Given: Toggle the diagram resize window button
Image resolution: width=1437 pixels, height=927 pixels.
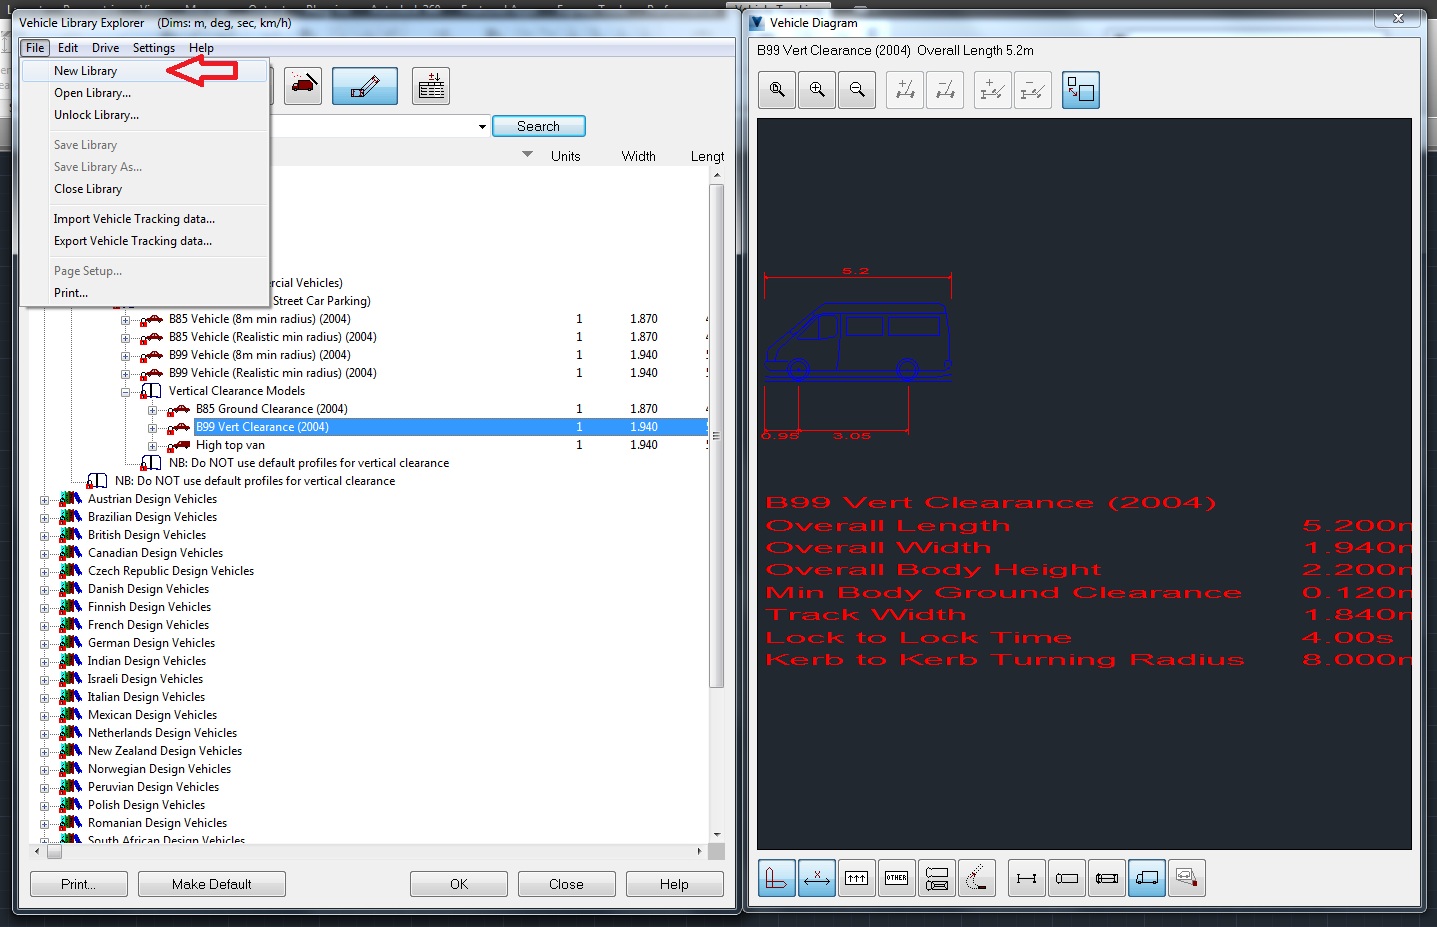Looking at the screenshot, I should (x=1081, y=90).
